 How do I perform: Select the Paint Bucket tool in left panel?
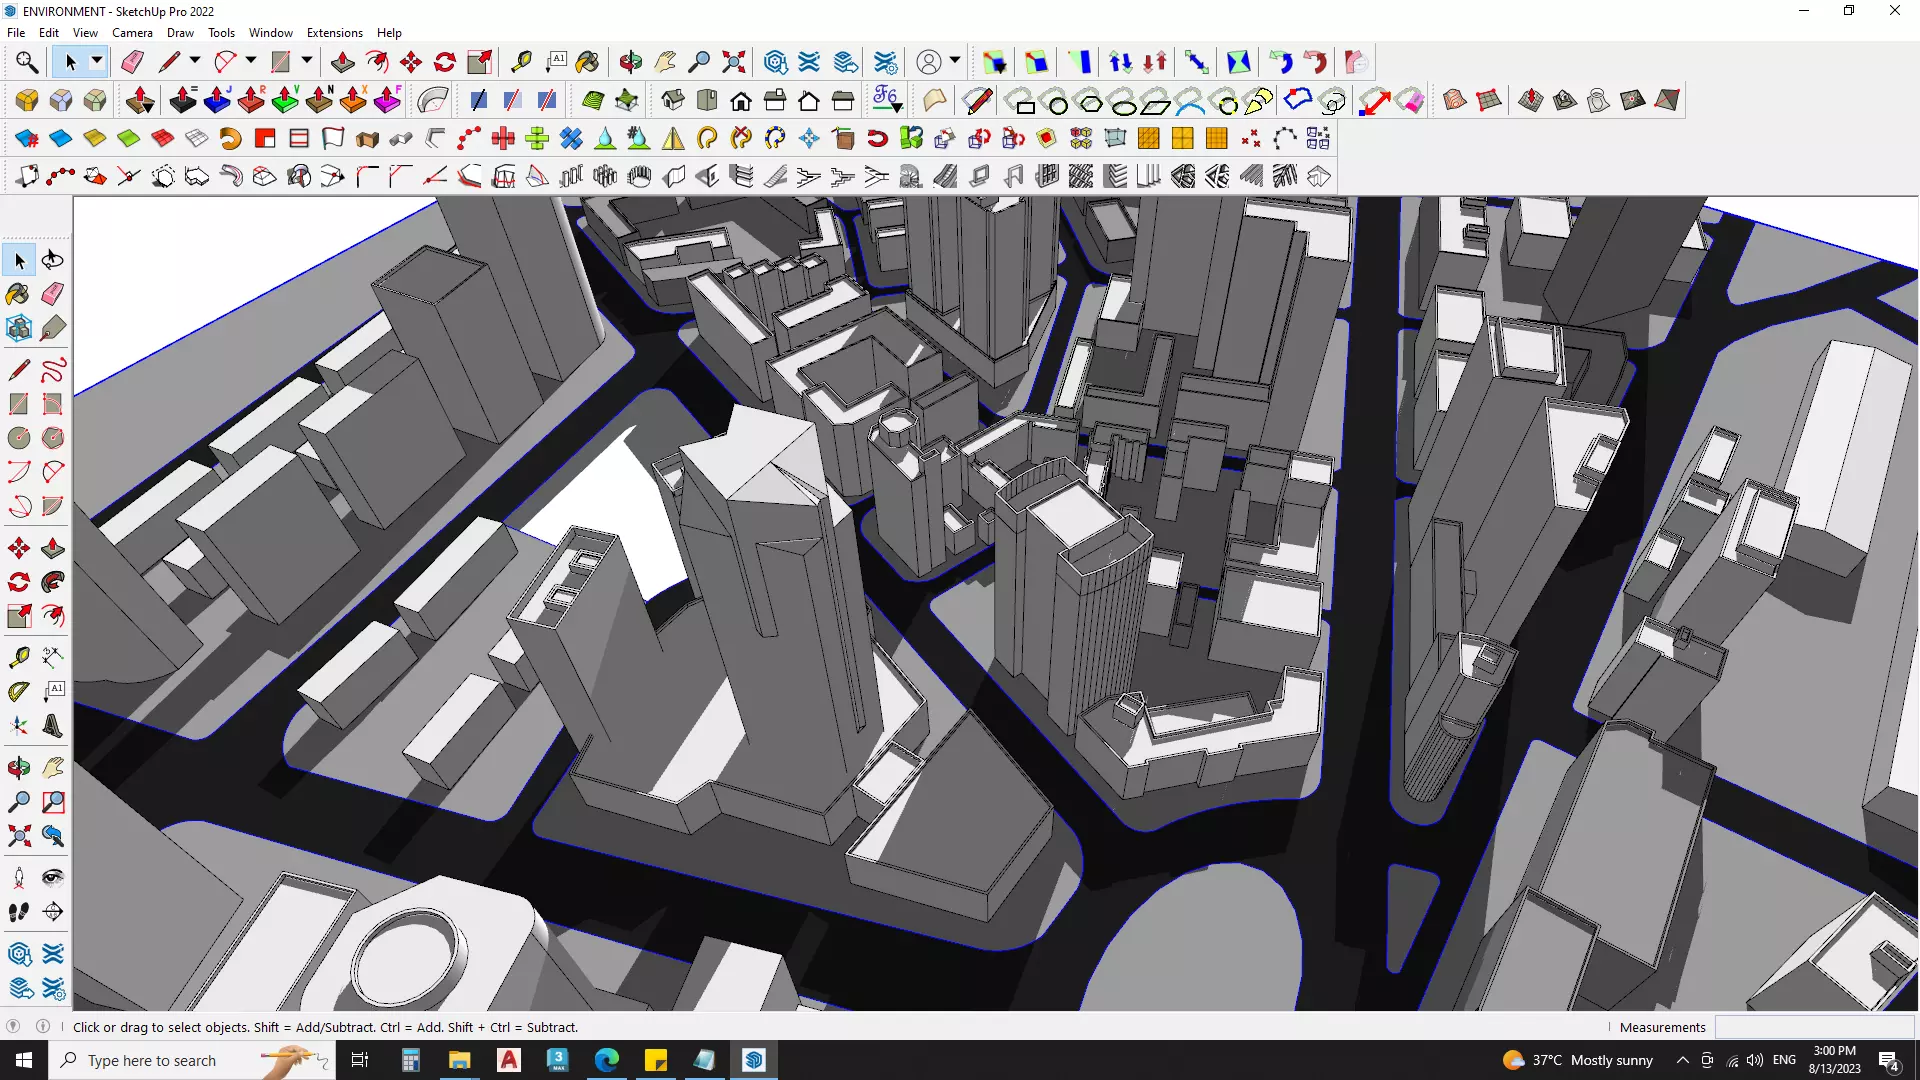18,294
